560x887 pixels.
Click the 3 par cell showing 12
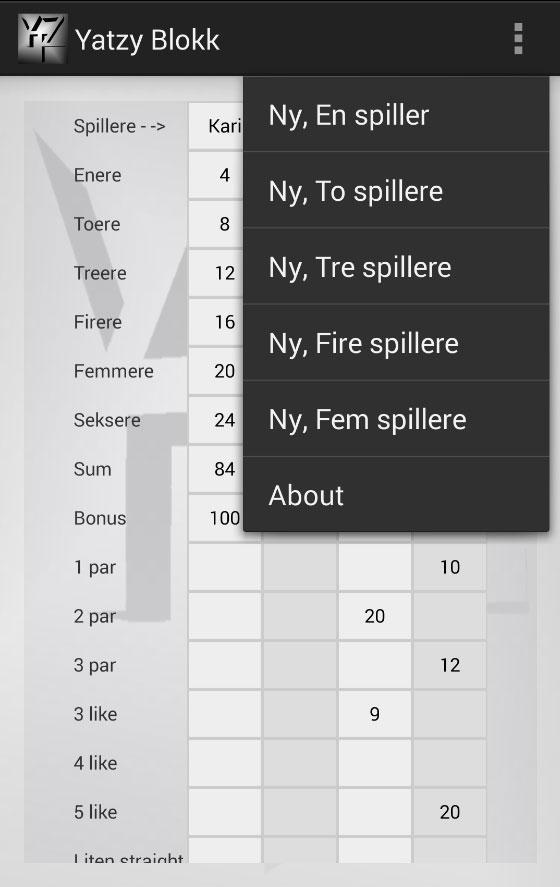click(x=450, y=665)
